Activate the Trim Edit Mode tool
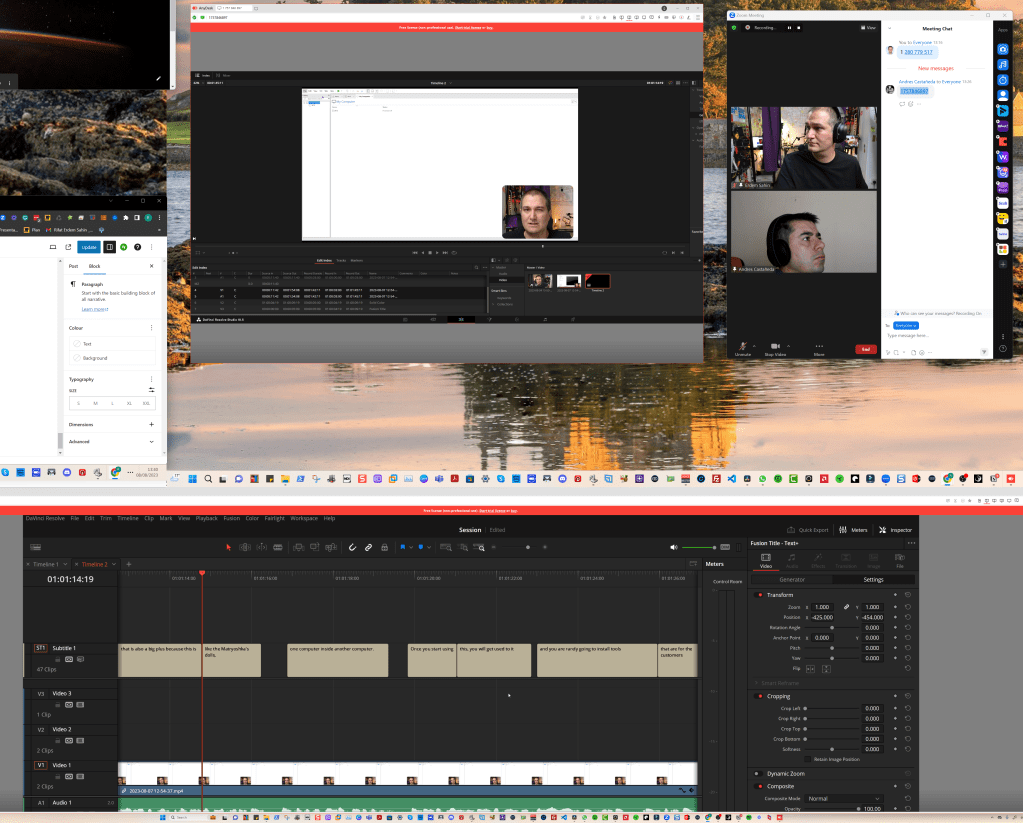The height and width of the screenshot is (823, 1023). tap(245, 547)
